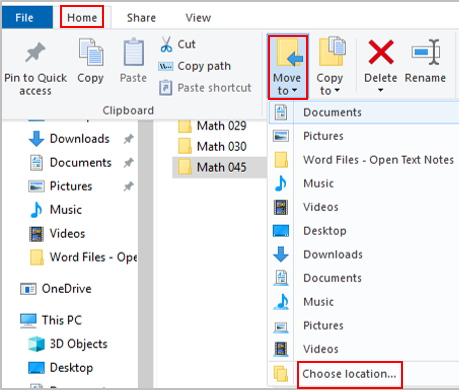Switch to the Home ribbon tab
Screen dimensions: 459x390
[x=82, y=17]
